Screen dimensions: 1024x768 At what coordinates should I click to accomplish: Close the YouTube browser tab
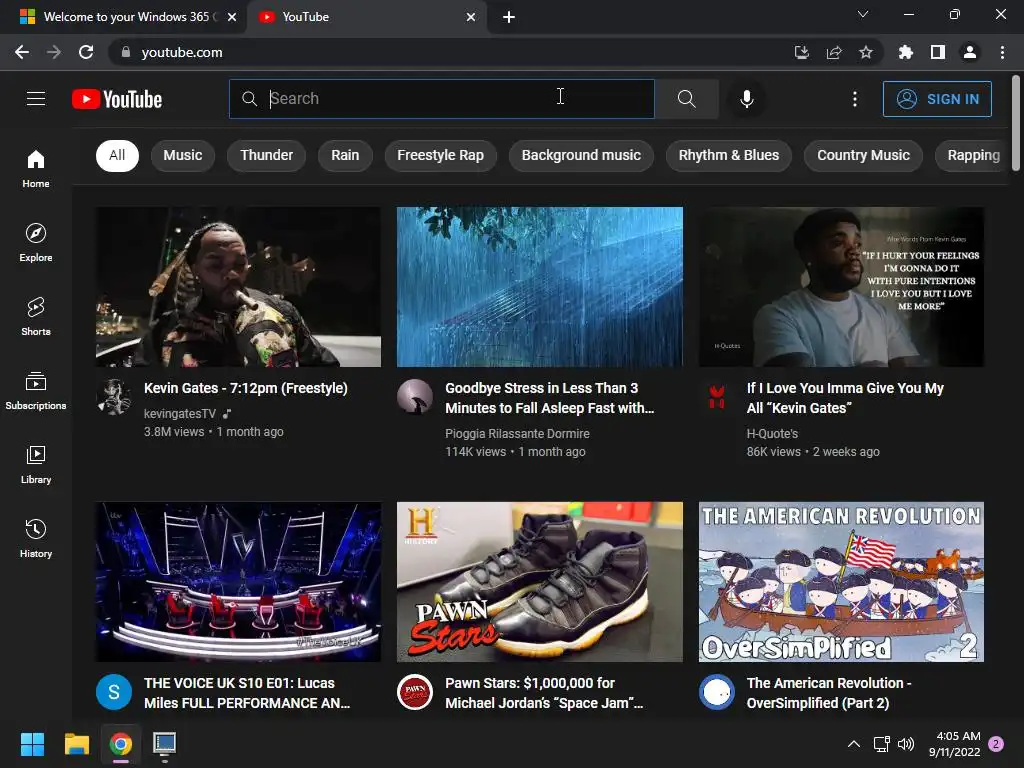point(471,17)
